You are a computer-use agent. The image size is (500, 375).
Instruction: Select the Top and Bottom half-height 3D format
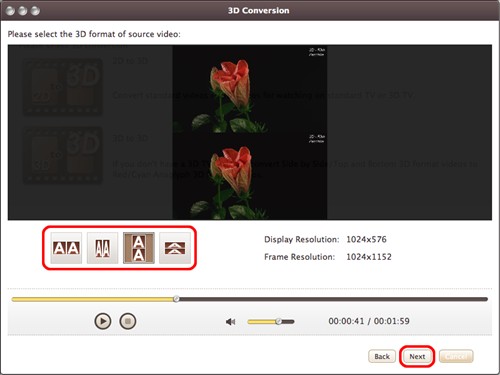coord(175,248)
